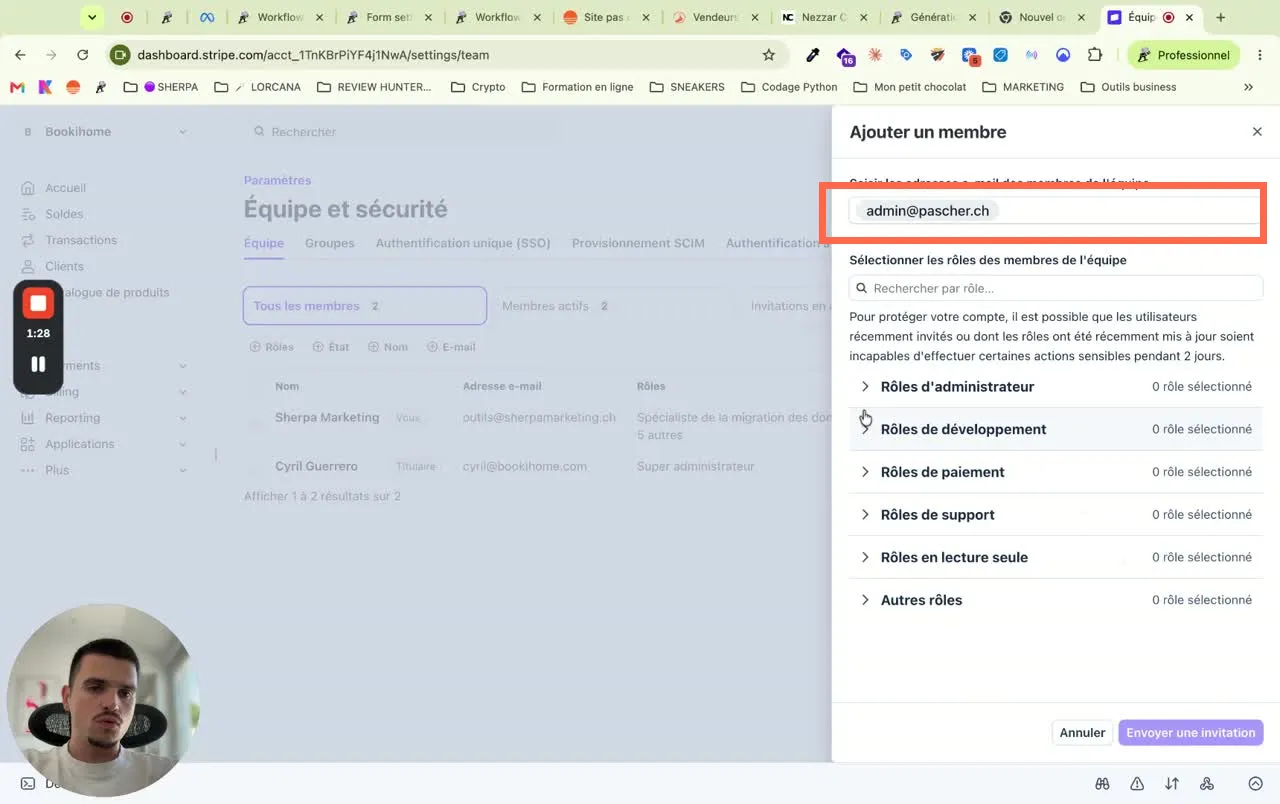
Task: Expand Rôles d'administrateur section
Action: pyautogui.click(x=1056, y=387)
